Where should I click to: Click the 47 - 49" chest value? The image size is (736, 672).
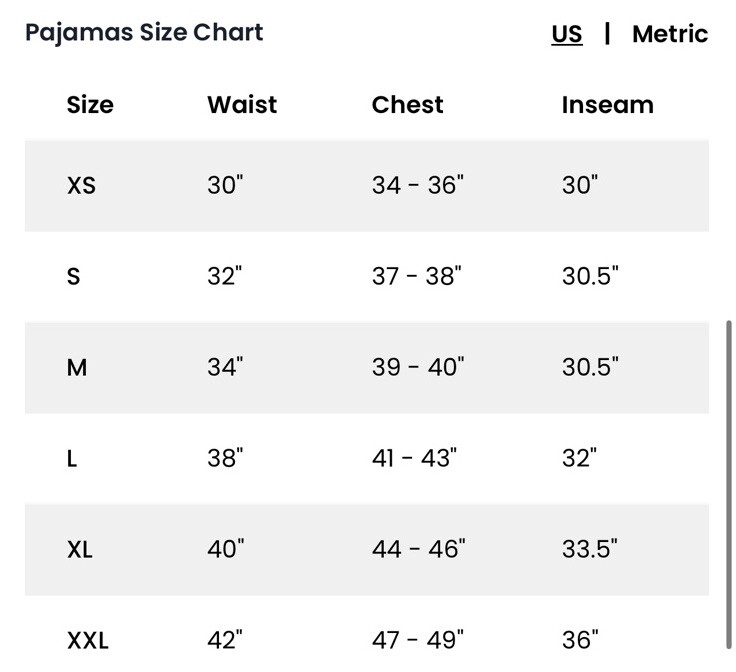click(417, 639)
